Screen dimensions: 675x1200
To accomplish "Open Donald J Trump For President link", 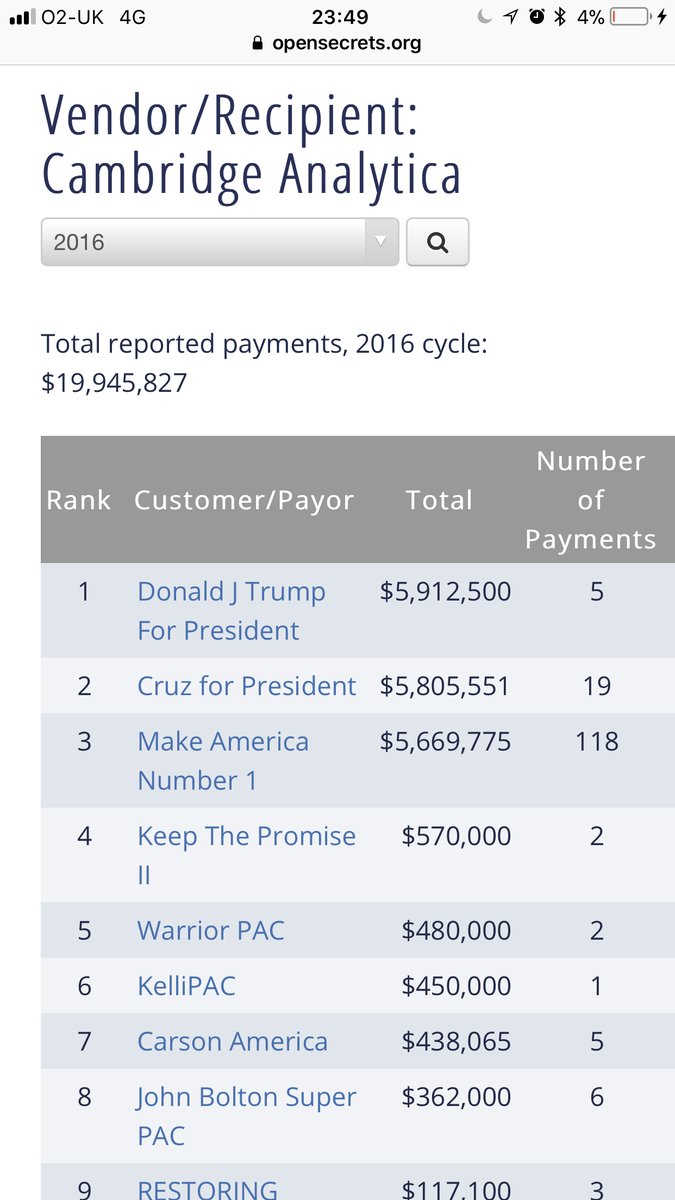I will point(231,611).
